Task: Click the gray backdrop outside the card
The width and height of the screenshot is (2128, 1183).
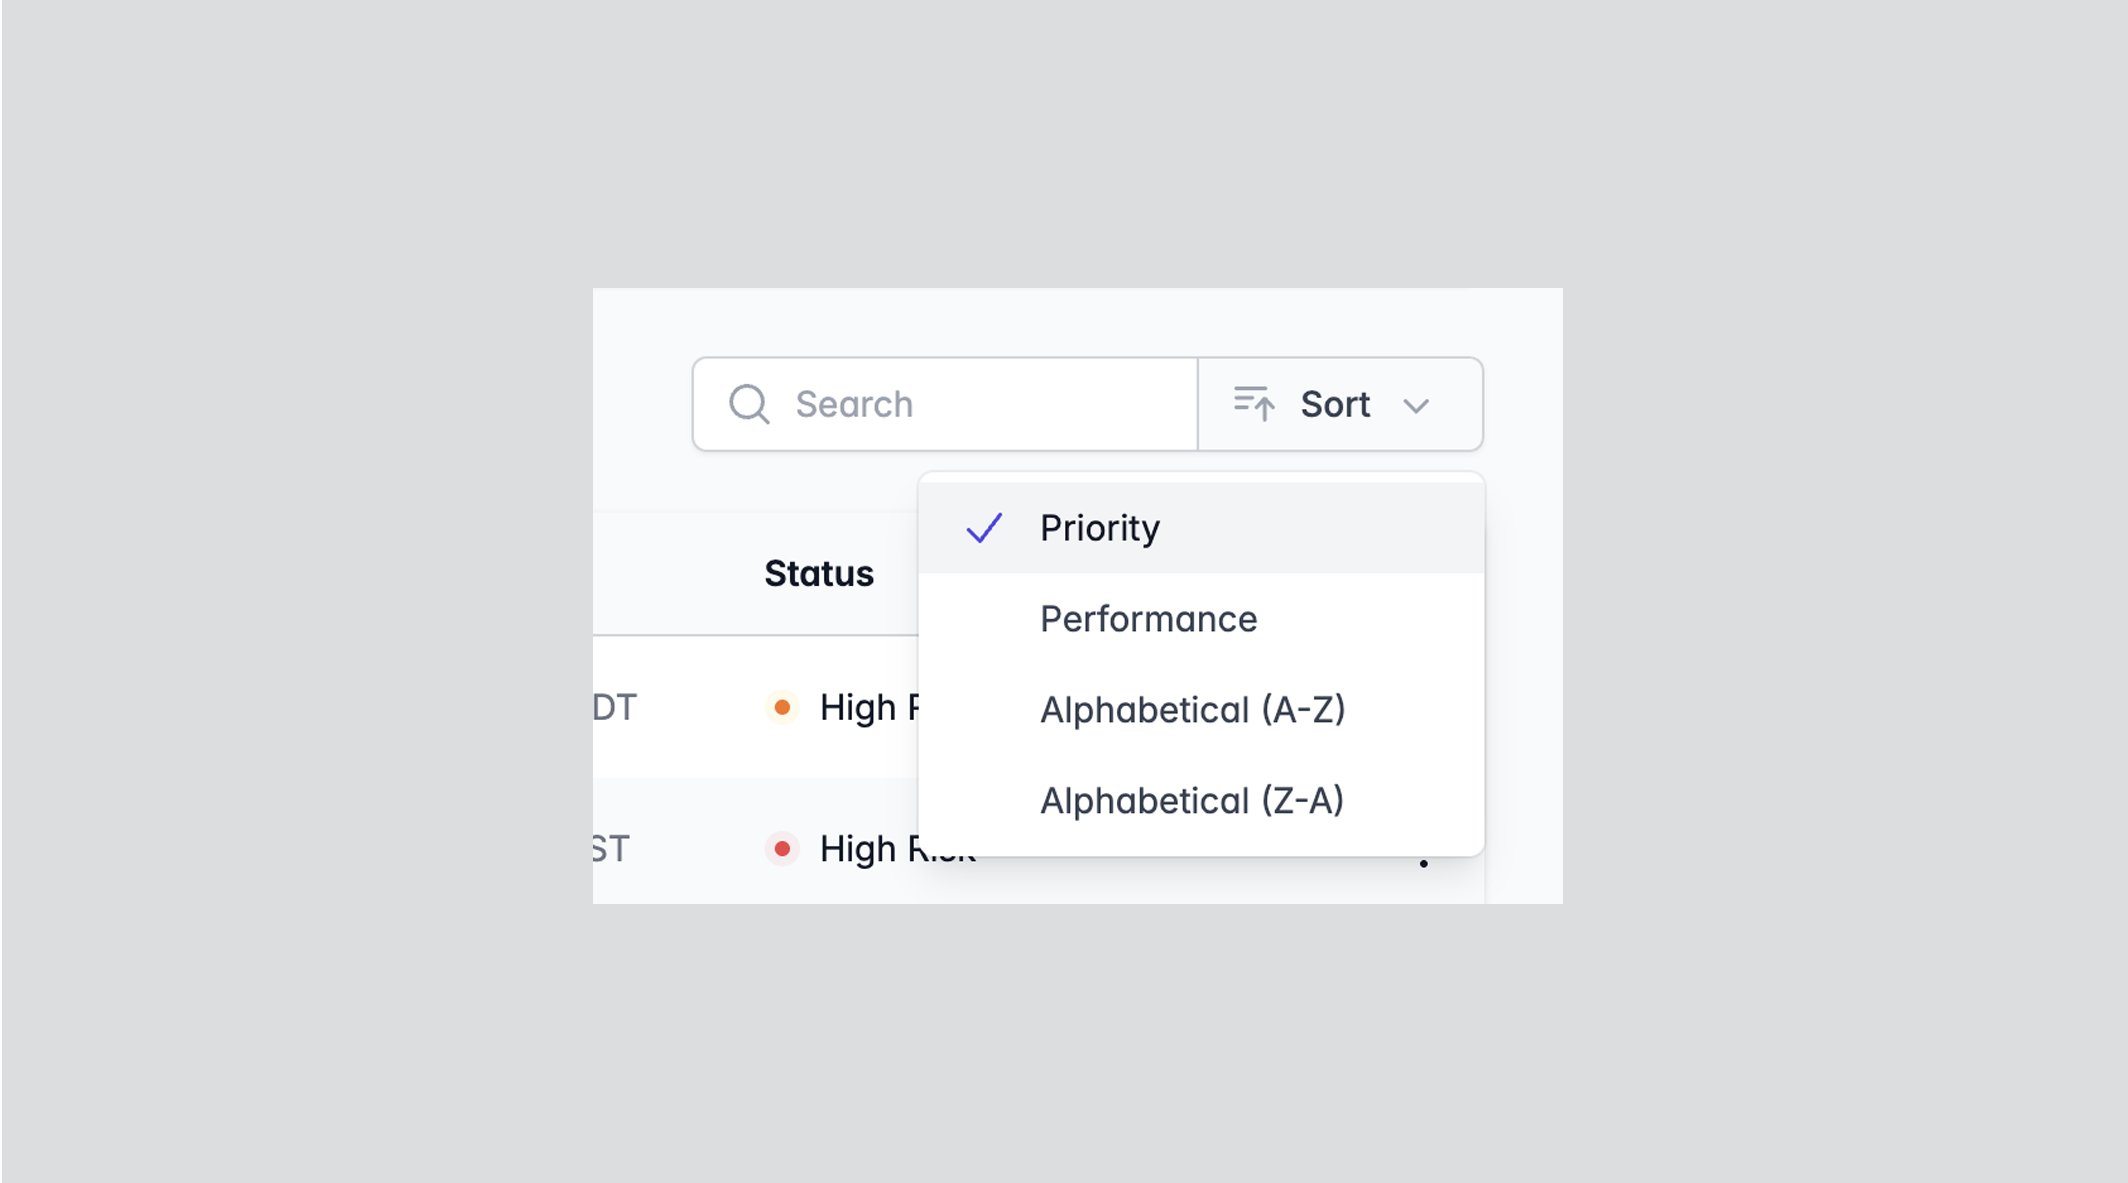Action: coord(300,600)
